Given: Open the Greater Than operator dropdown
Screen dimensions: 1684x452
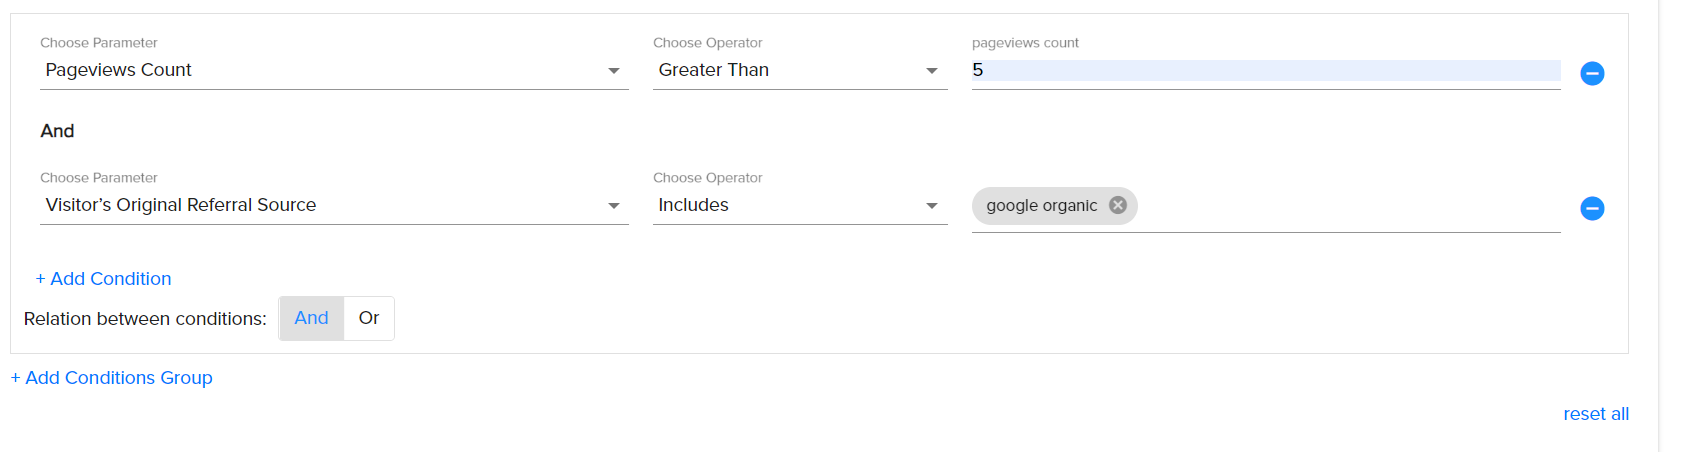Looking at the screenshot, I should click(800, 70).
